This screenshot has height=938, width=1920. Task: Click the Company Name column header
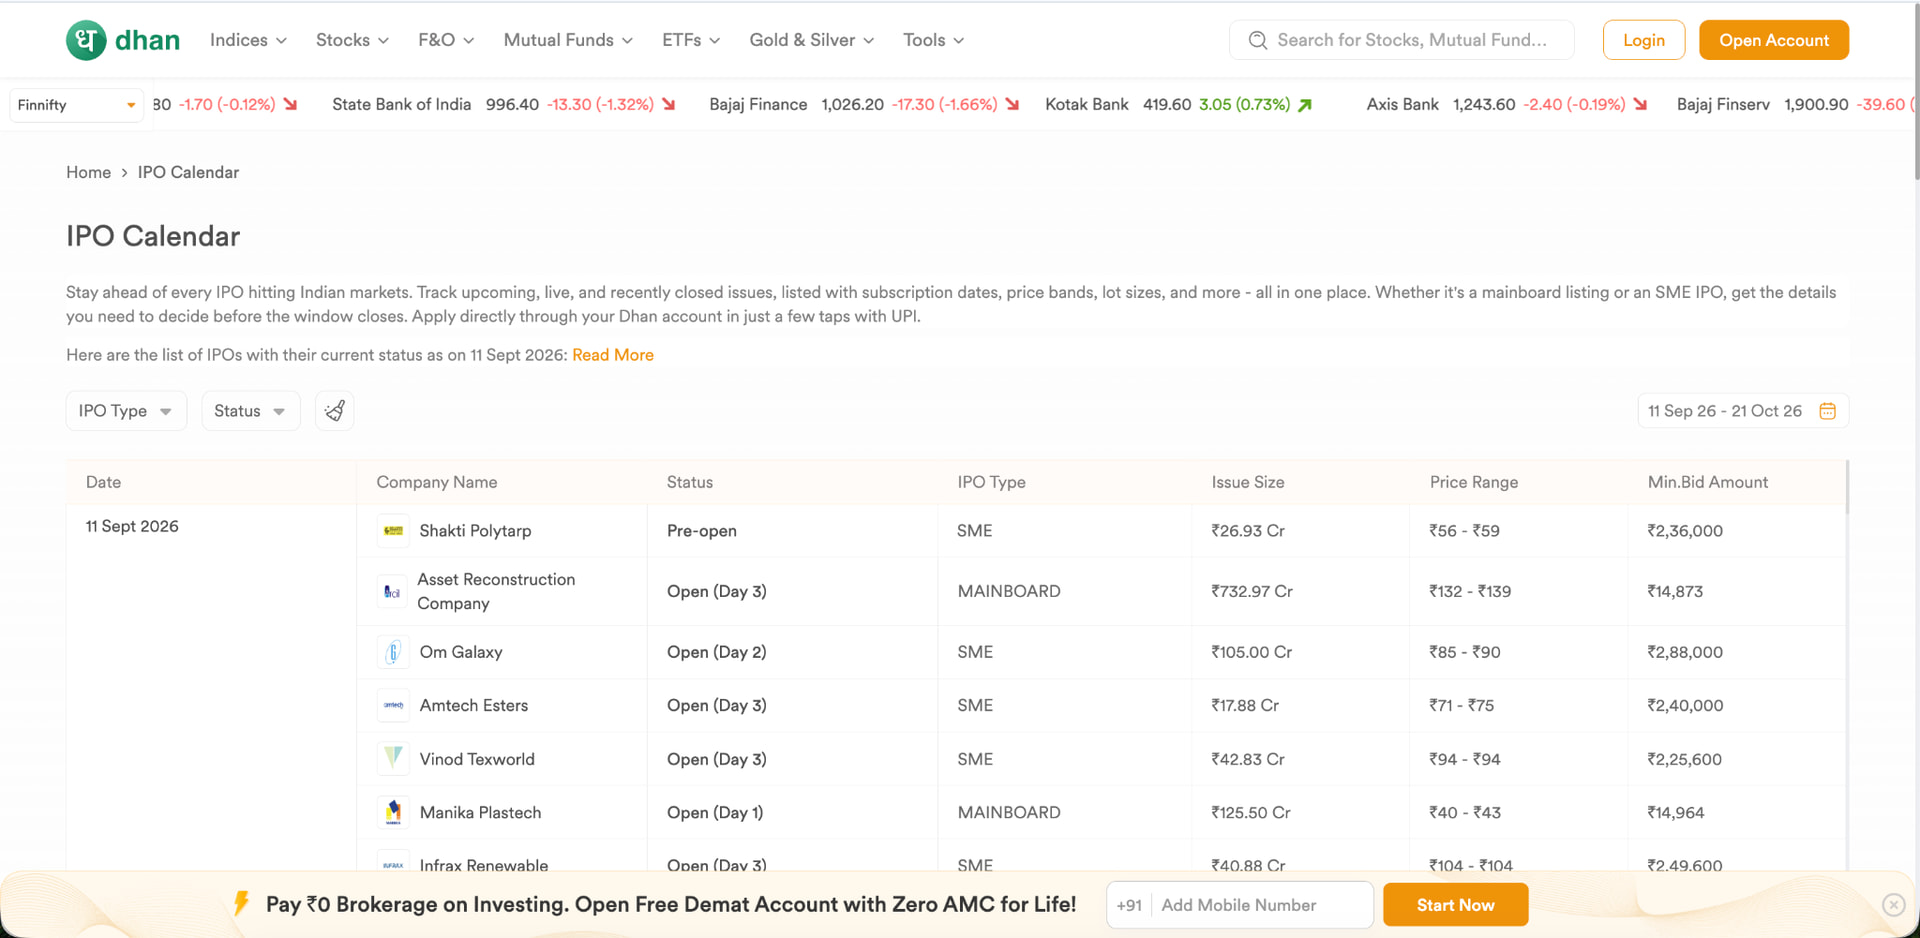pos(437,482)
